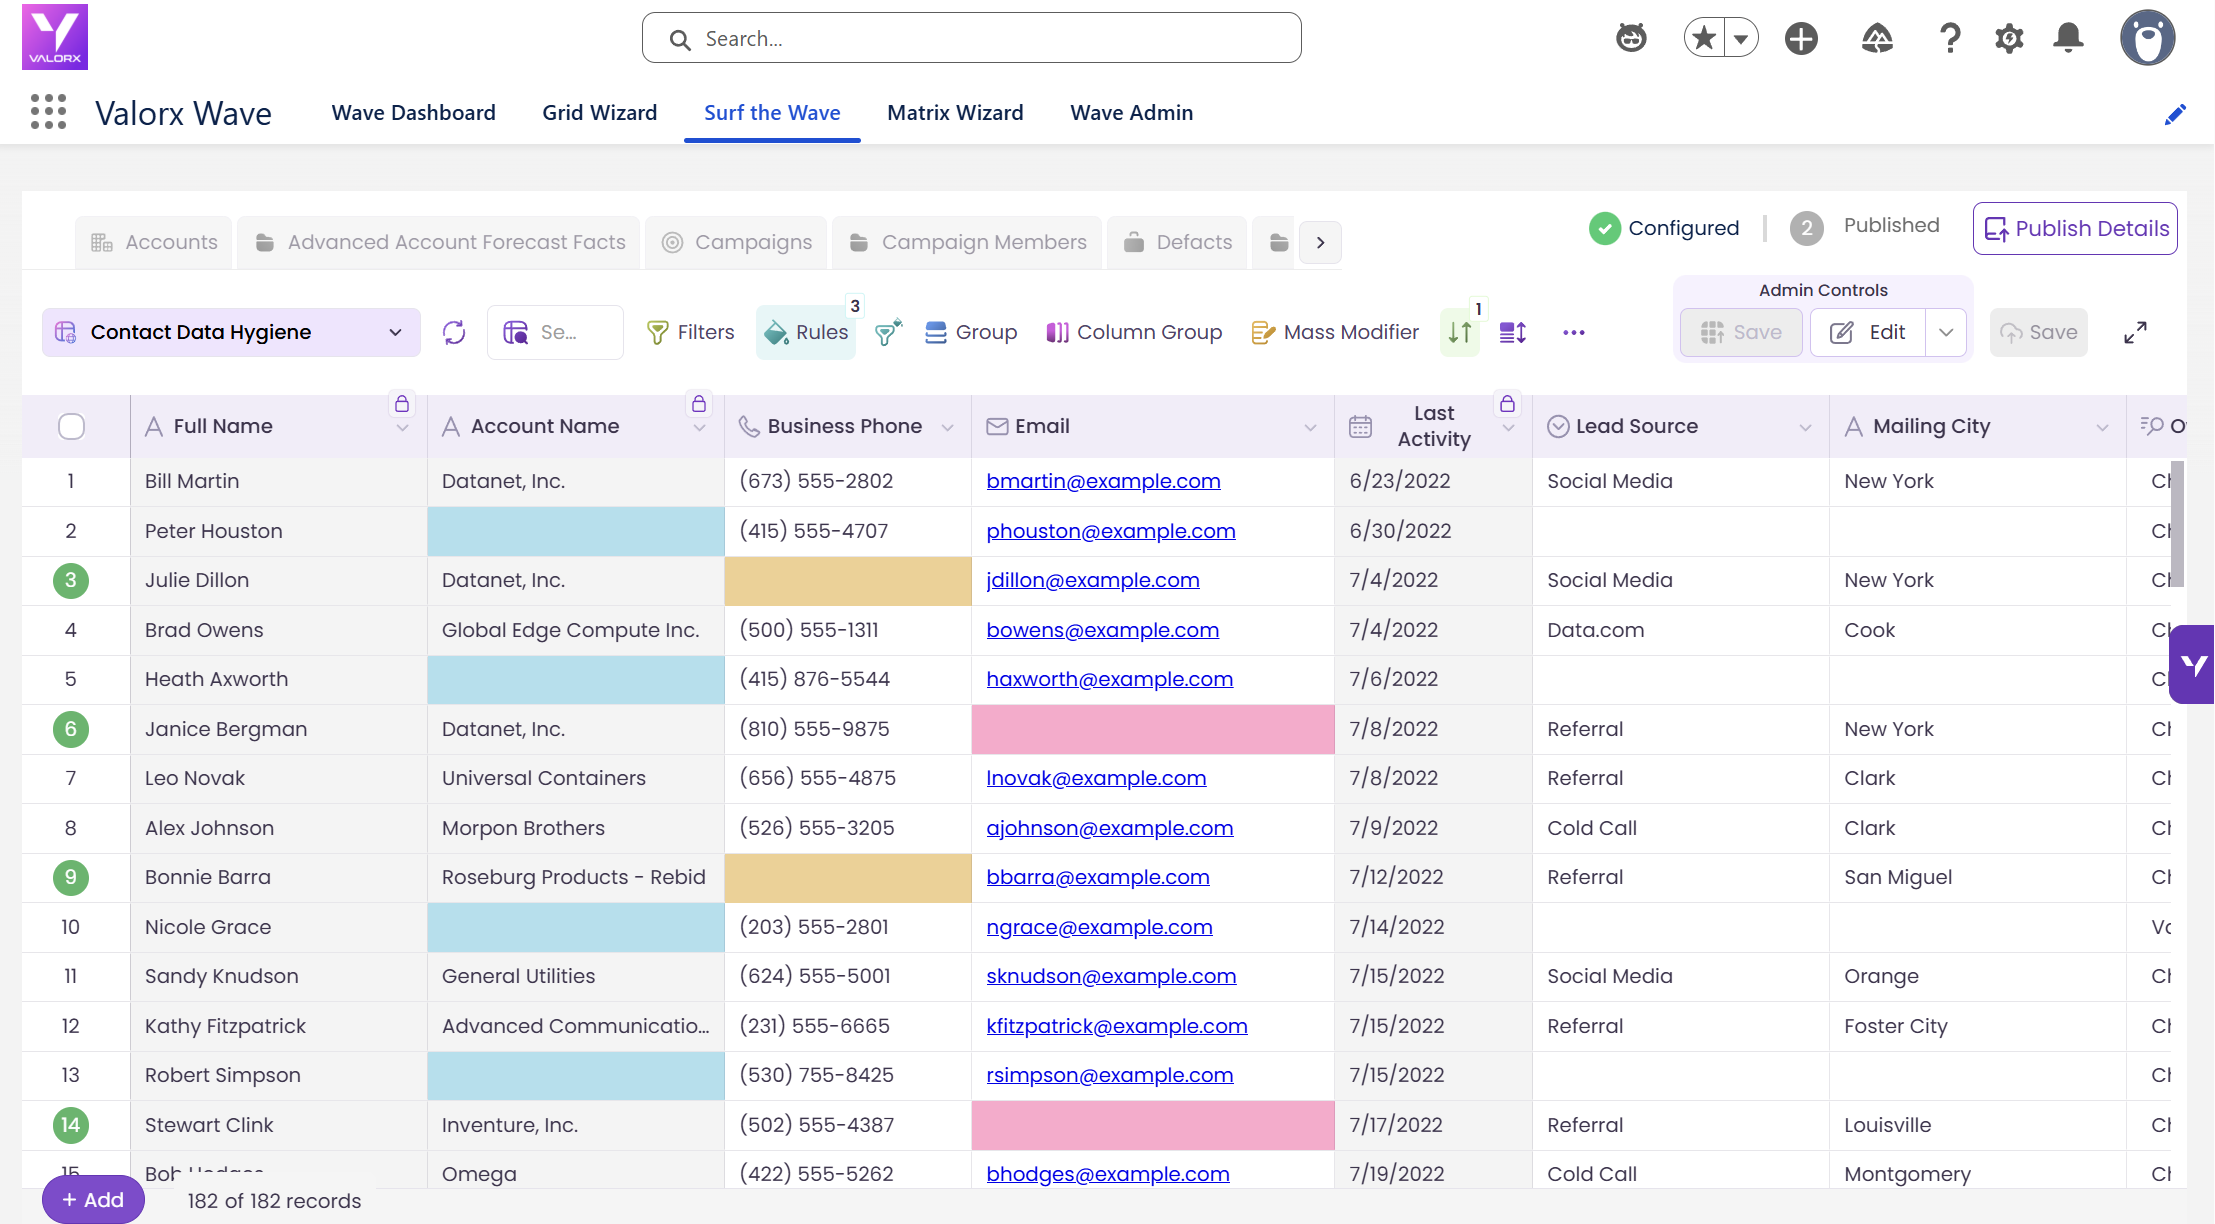Click pink highlighted email cell for Janice Bergman
Screen dimensions: 2215x1224
(1153, 729)
